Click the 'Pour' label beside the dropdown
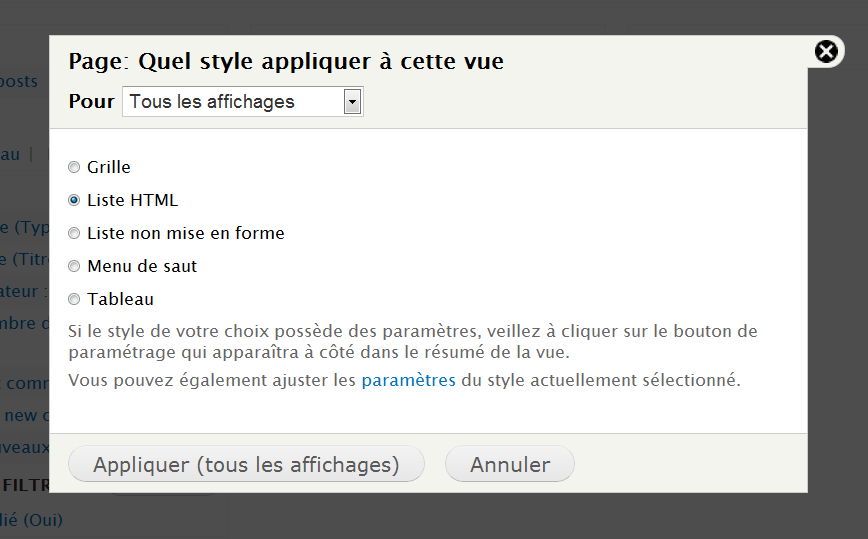The height and width of the screenshot is (539, 868). click(91, 102)
